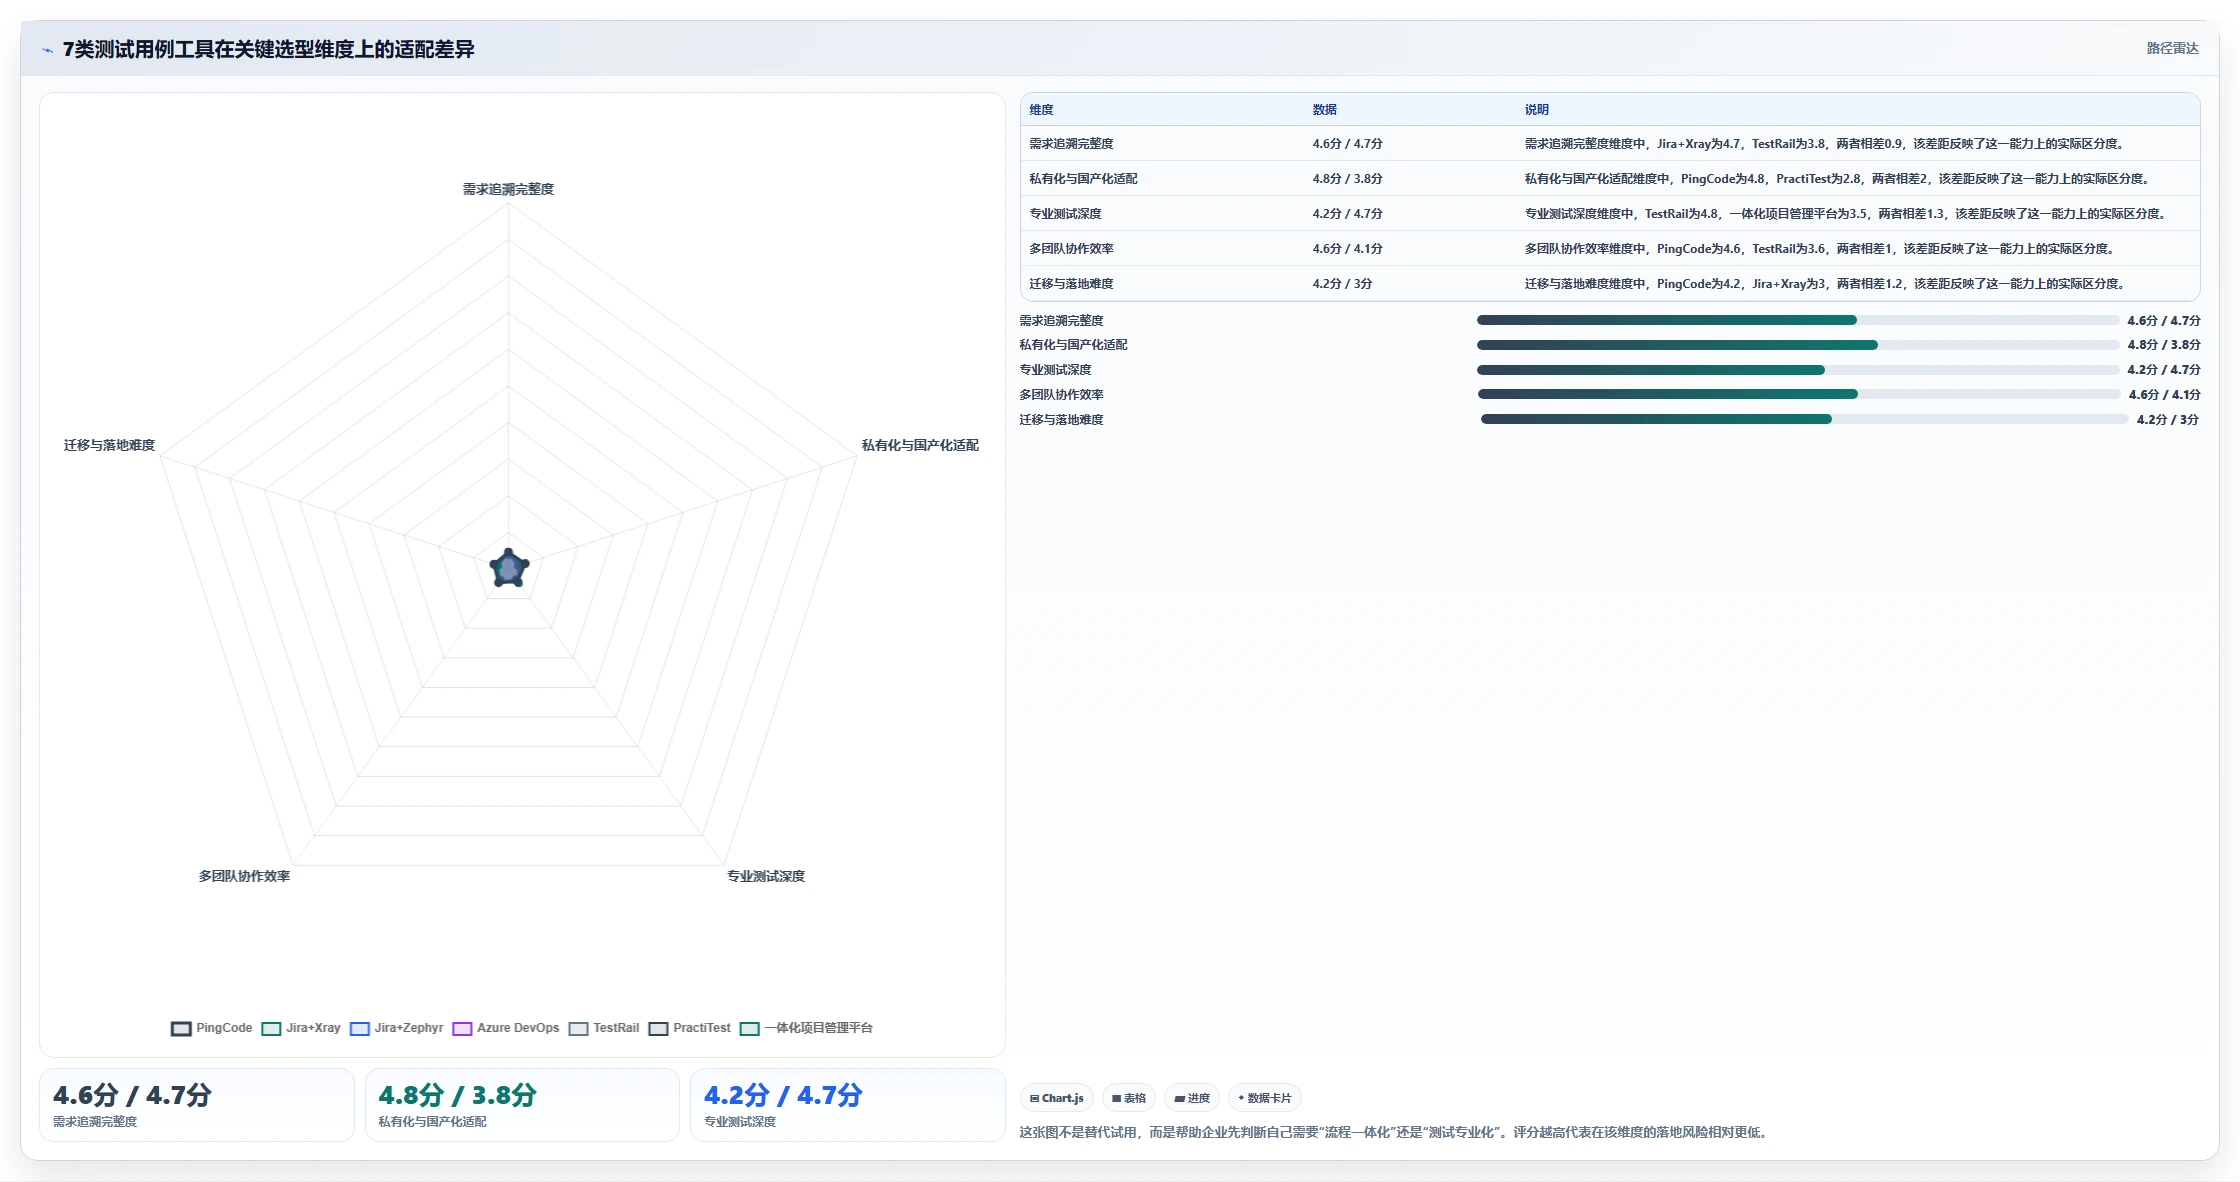Toggle Azure DevOps legend entry
Screen dimensions: 2240x1182
click(x=506, y=1028)
